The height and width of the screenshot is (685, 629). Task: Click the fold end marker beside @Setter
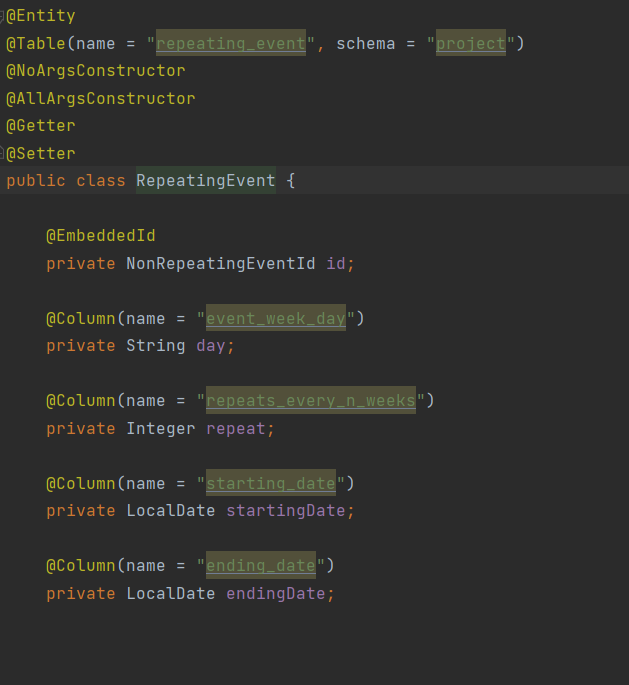point(3,153)
